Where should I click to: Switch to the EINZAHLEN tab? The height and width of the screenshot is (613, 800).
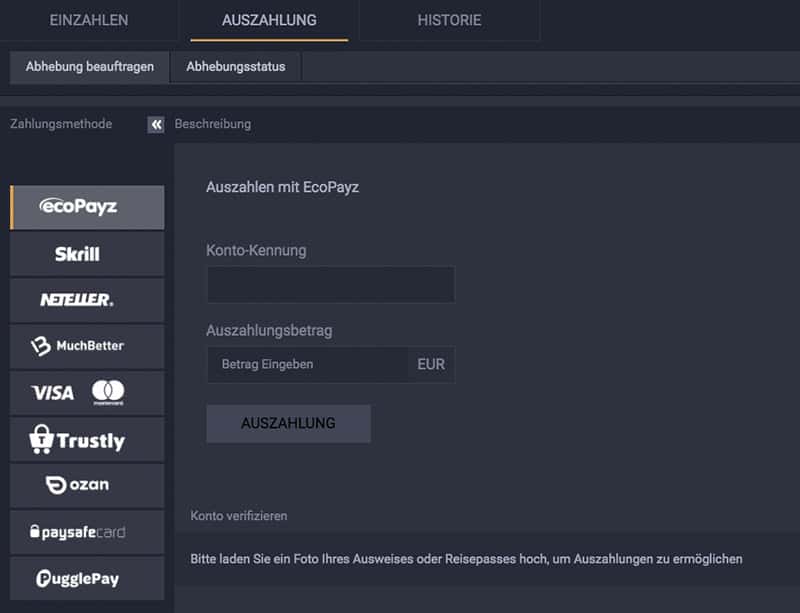[89, 20]
